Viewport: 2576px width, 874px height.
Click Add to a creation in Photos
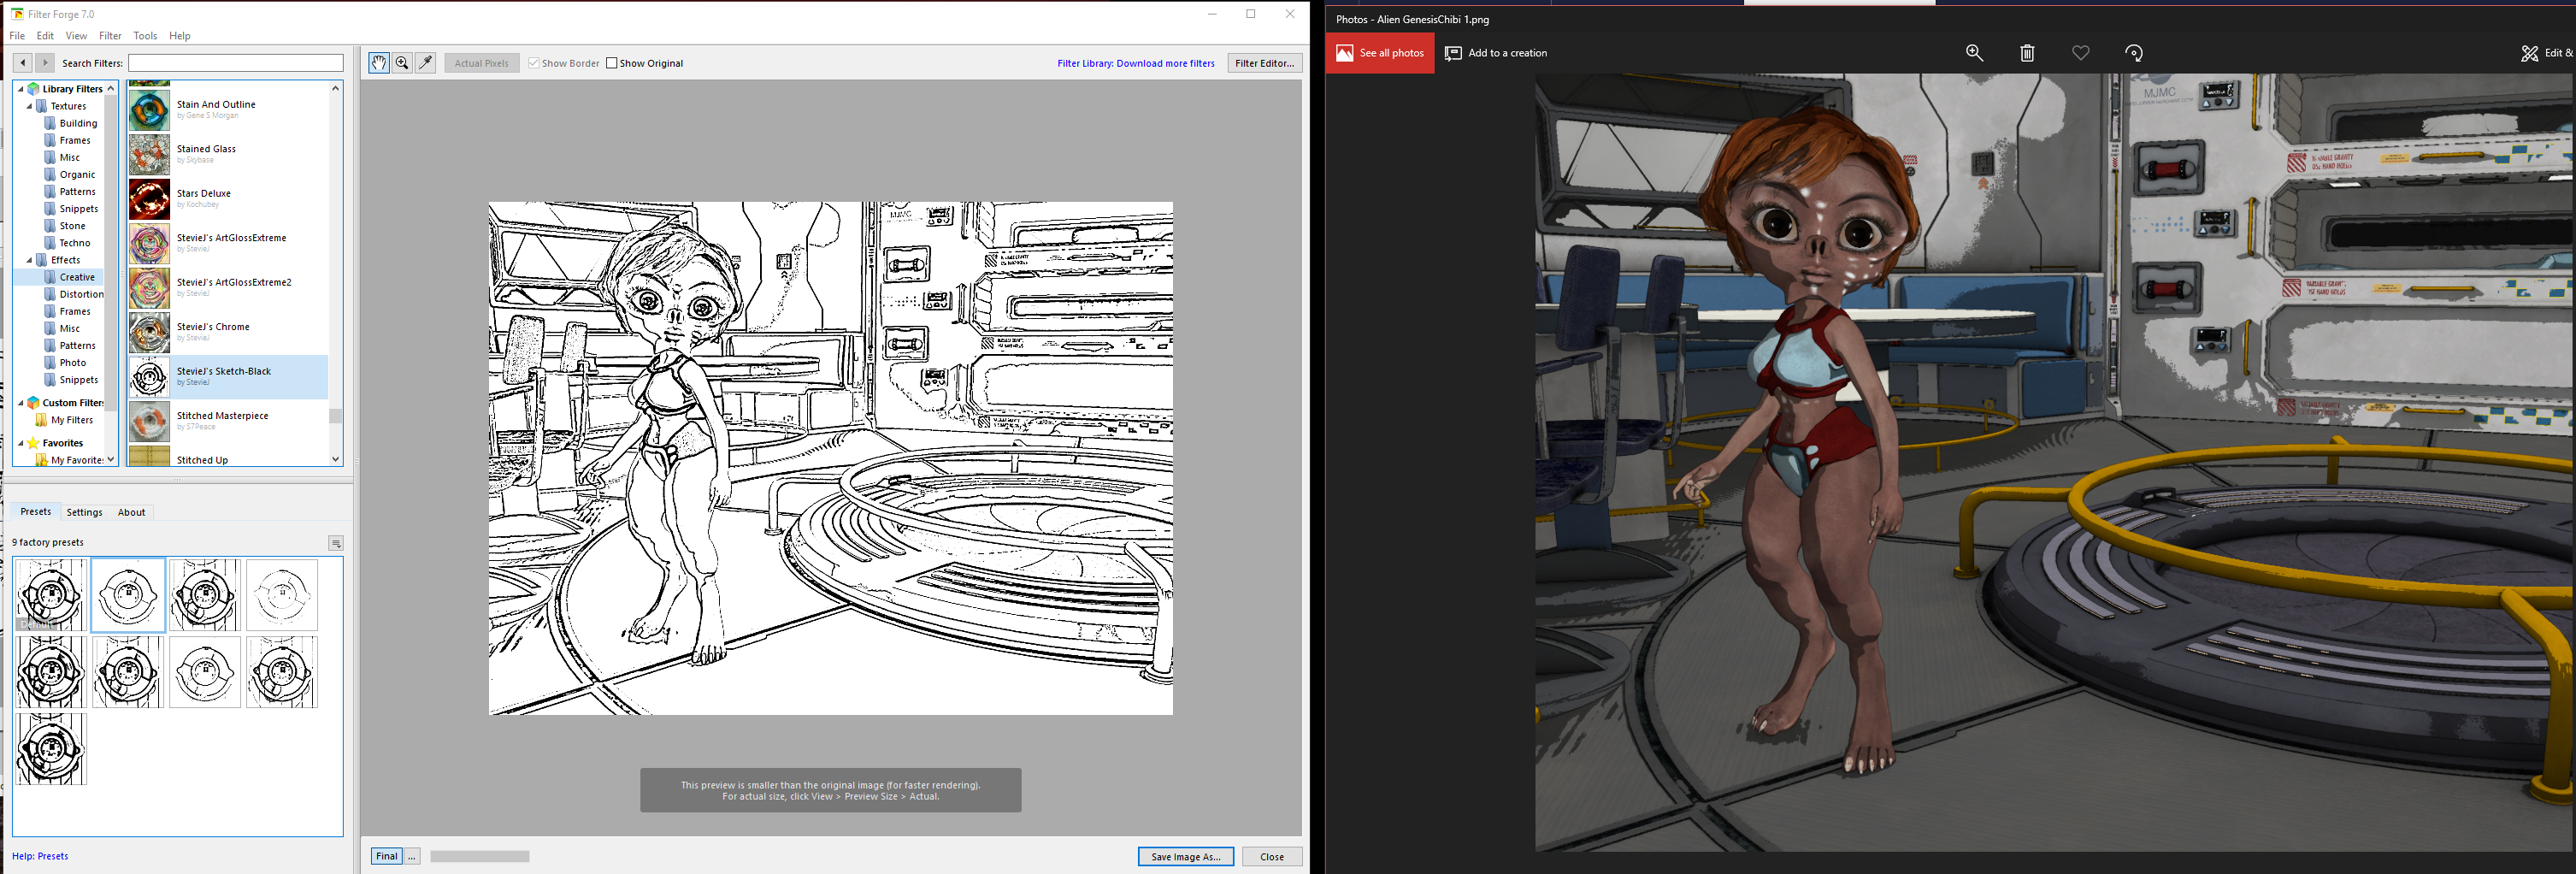[1496, 53]
